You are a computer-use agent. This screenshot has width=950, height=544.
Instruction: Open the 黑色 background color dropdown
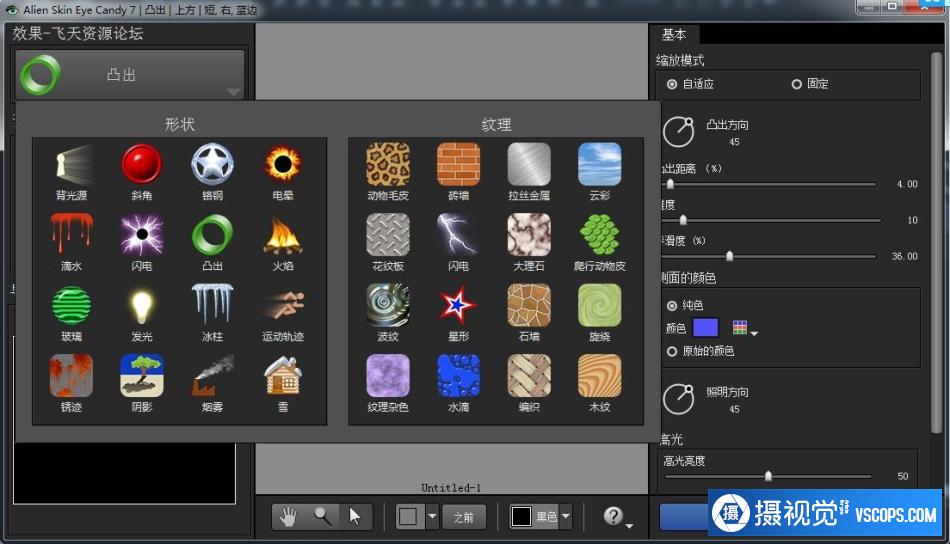click(x=565, y=517)
